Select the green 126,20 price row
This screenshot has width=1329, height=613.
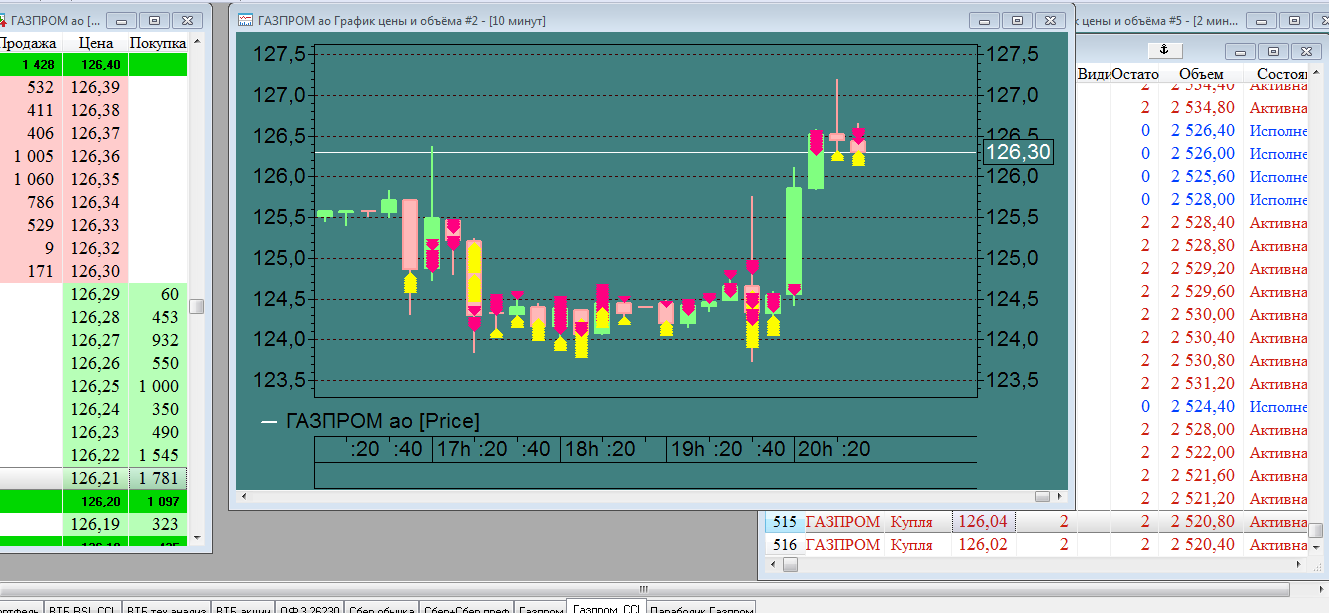click(95, 501)
